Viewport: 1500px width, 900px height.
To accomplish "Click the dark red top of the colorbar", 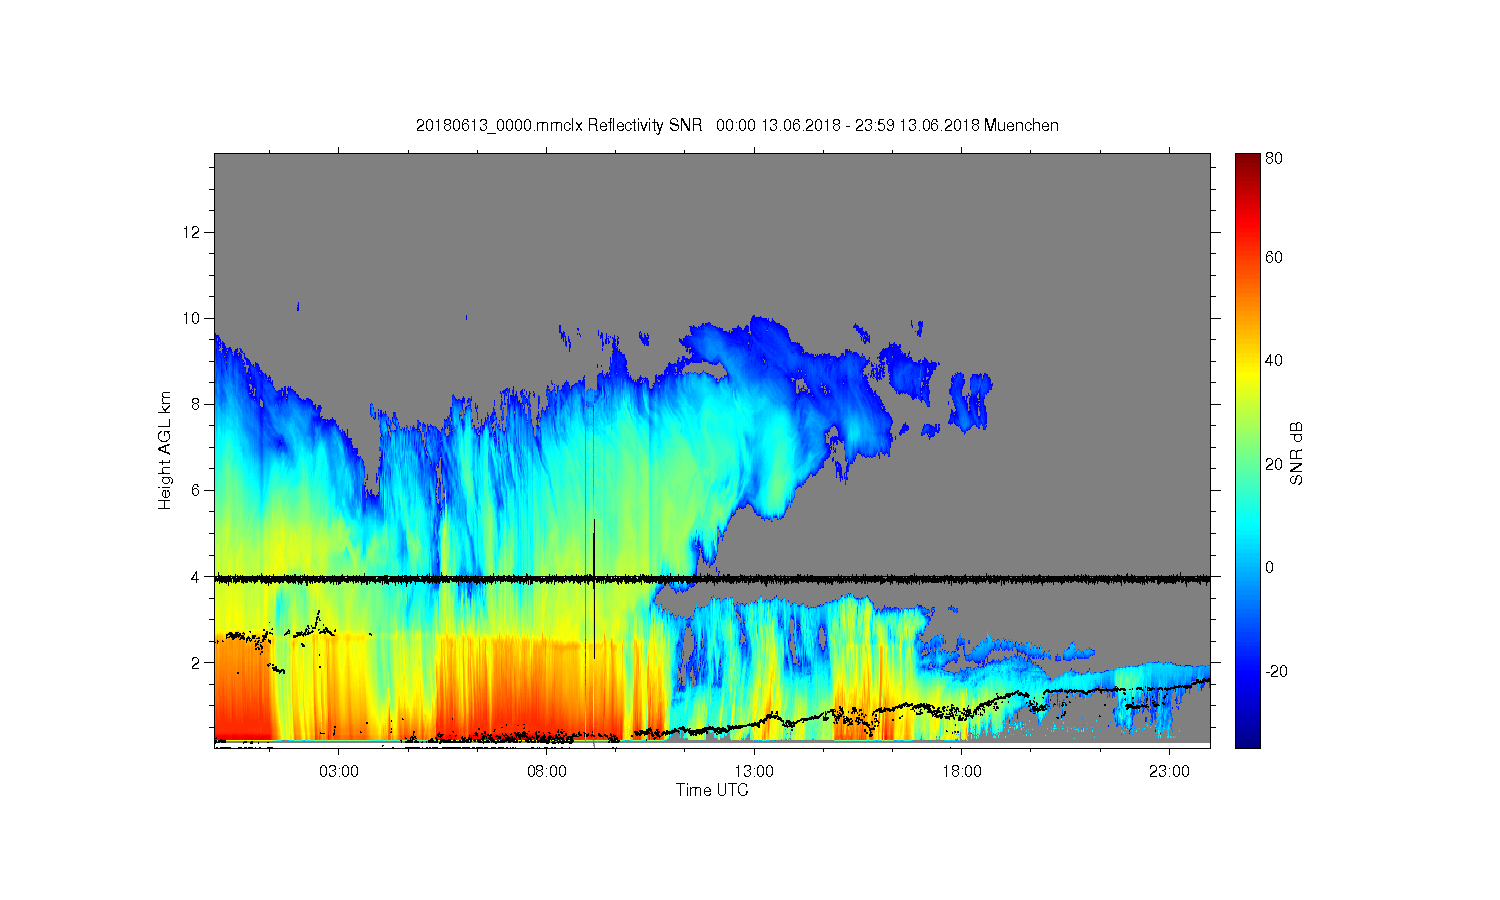I will 1247,160.
